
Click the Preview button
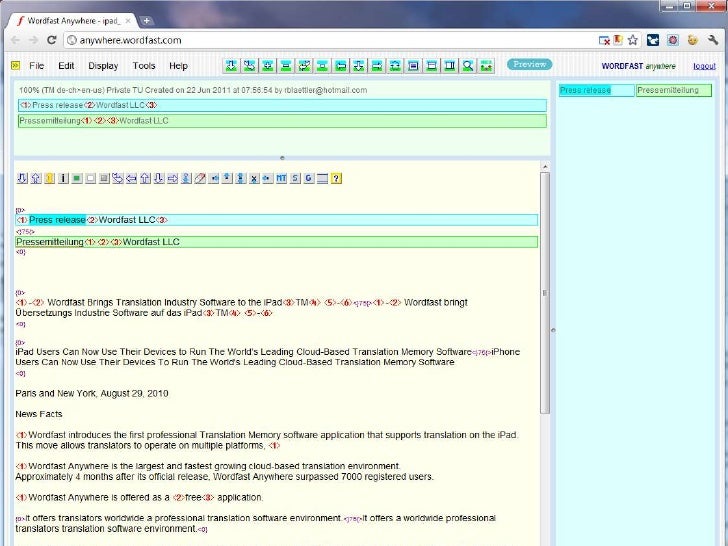pos(529,65)
